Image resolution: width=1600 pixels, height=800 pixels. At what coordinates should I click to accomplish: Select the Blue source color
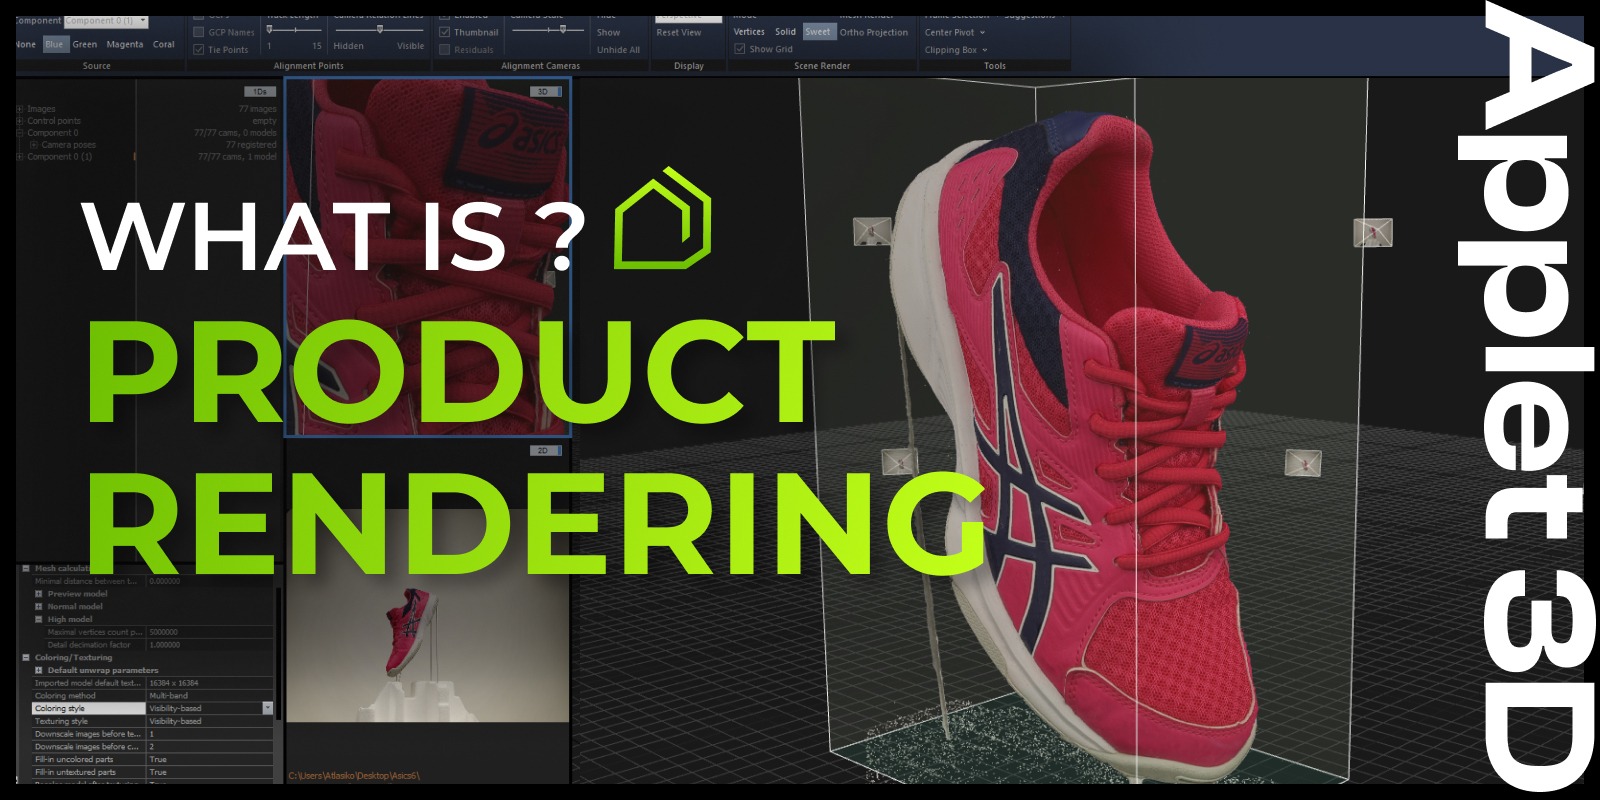(54, 44)
